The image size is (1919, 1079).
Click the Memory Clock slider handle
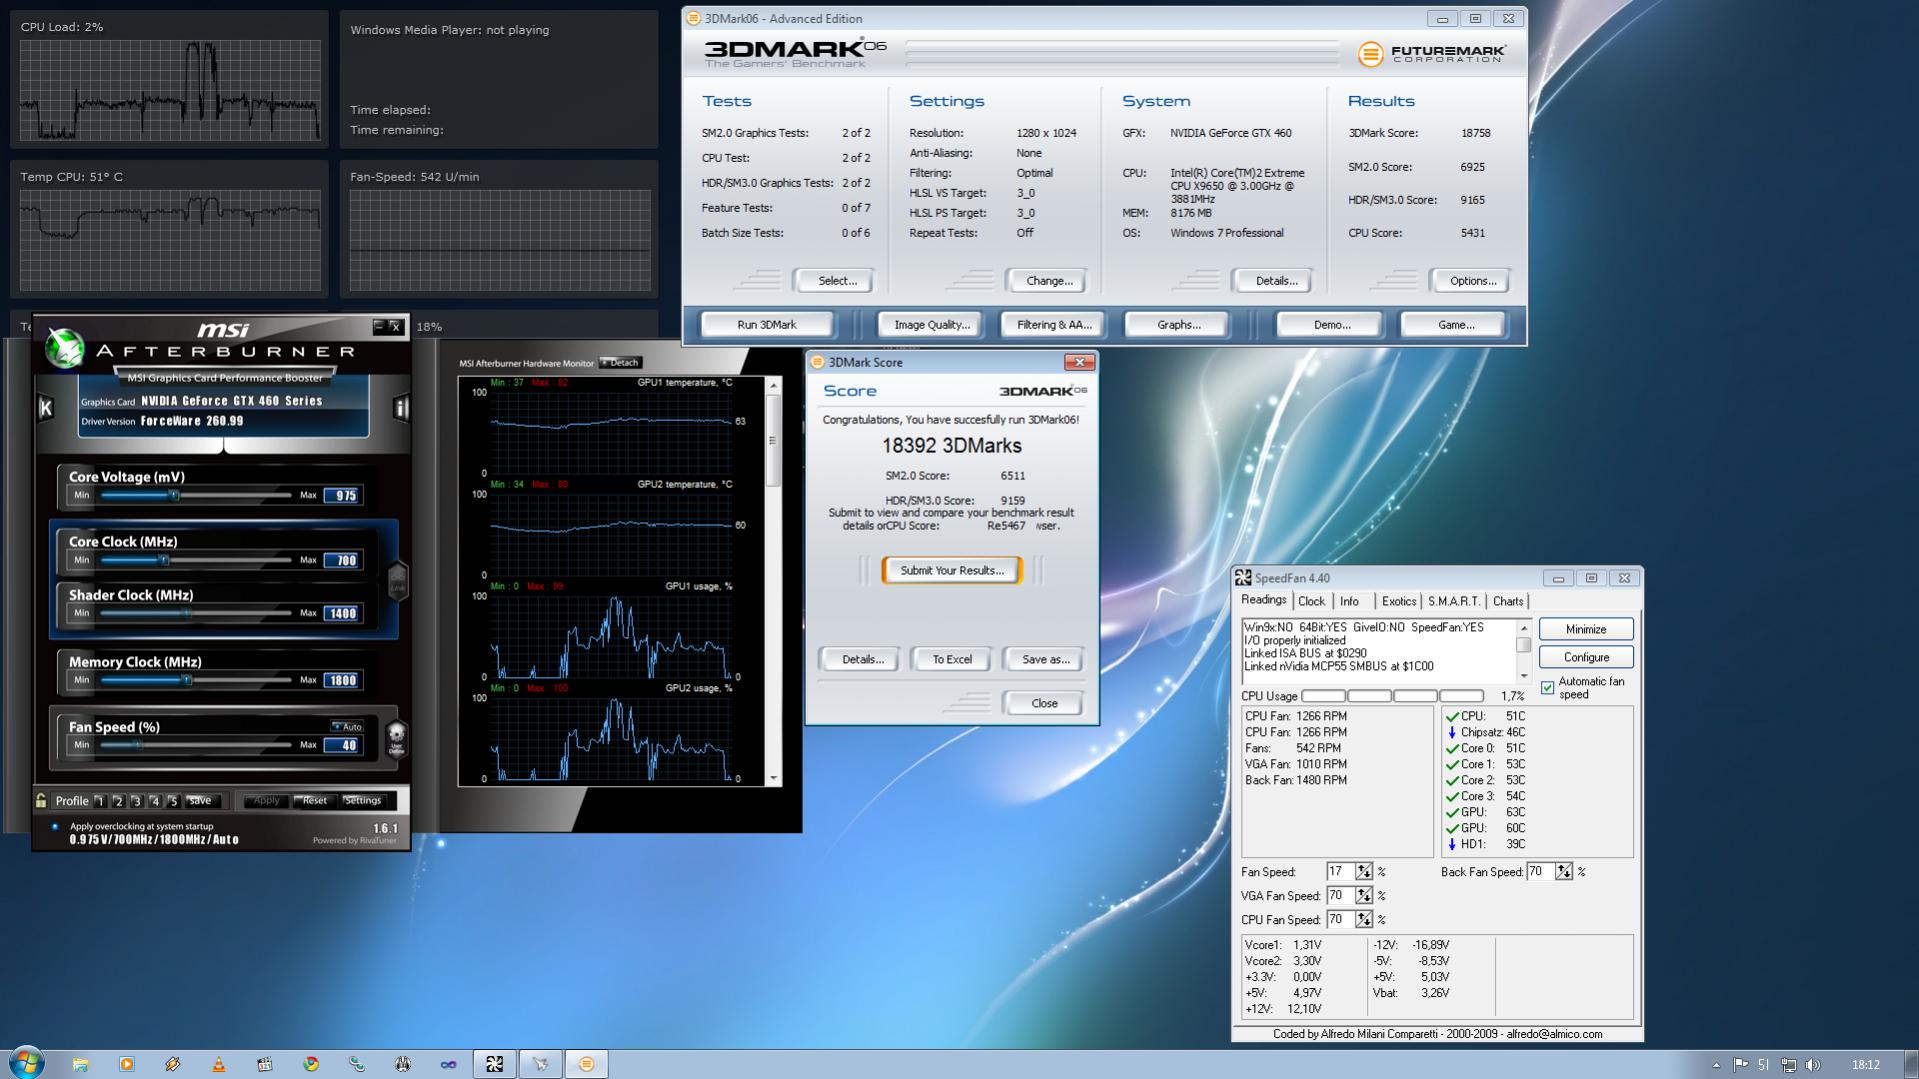pos(186,680)
